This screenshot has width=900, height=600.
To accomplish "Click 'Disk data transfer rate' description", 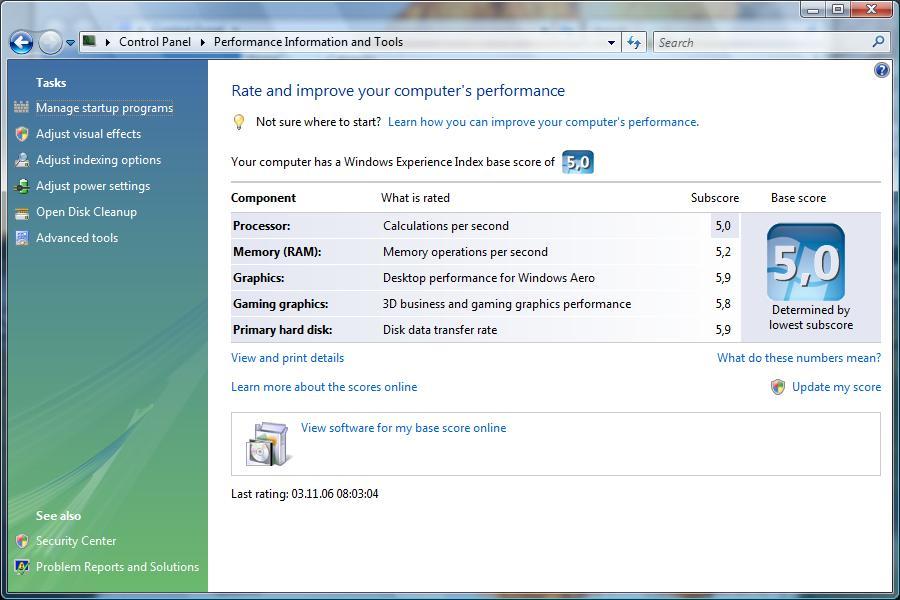I will coord(440,330).
